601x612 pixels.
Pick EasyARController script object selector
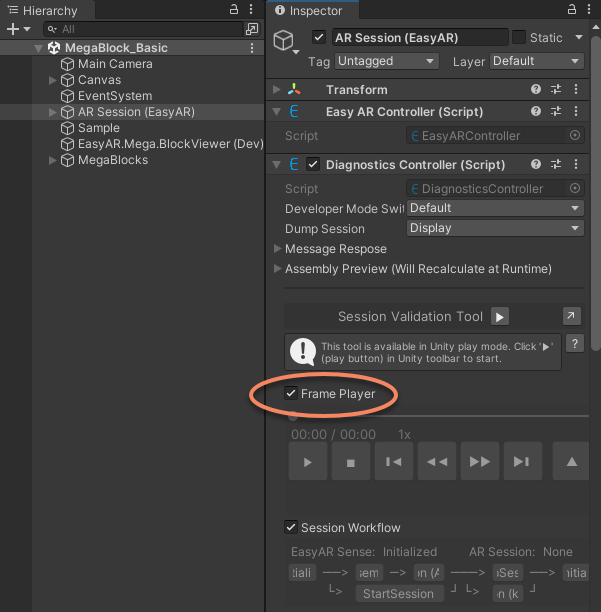575,135
